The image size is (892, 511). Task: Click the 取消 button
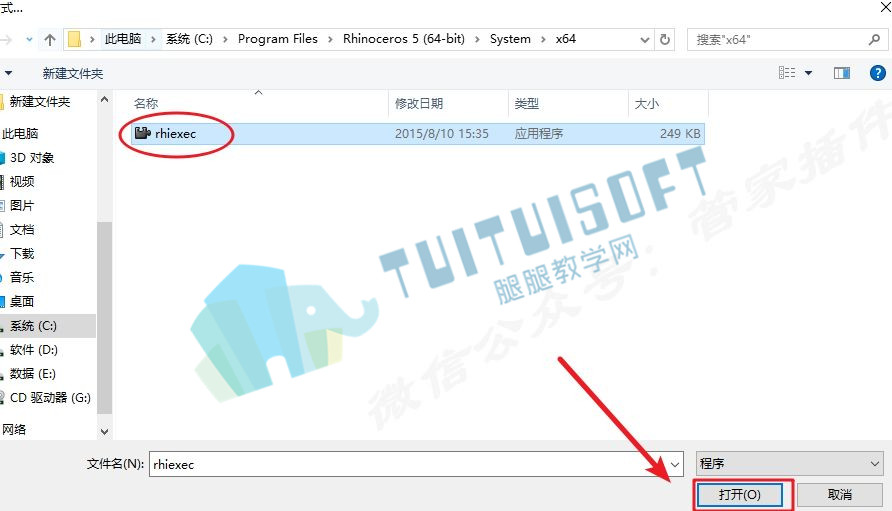pos(840,494)
